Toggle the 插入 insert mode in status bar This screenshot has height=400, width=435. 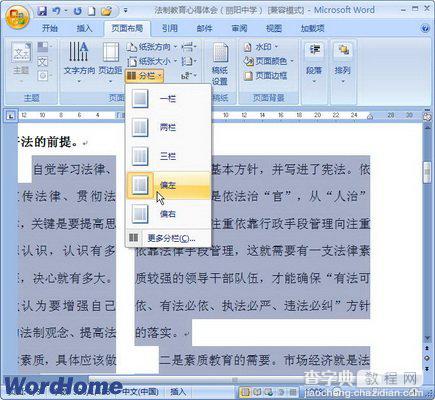[178, 392]
